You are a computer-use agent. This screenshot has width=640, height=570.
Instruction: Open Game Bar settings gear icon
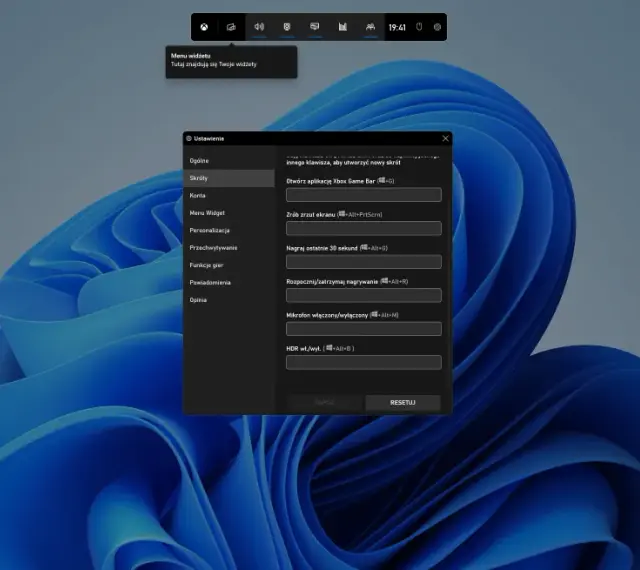pyautogui.click(x=437, y=27)
